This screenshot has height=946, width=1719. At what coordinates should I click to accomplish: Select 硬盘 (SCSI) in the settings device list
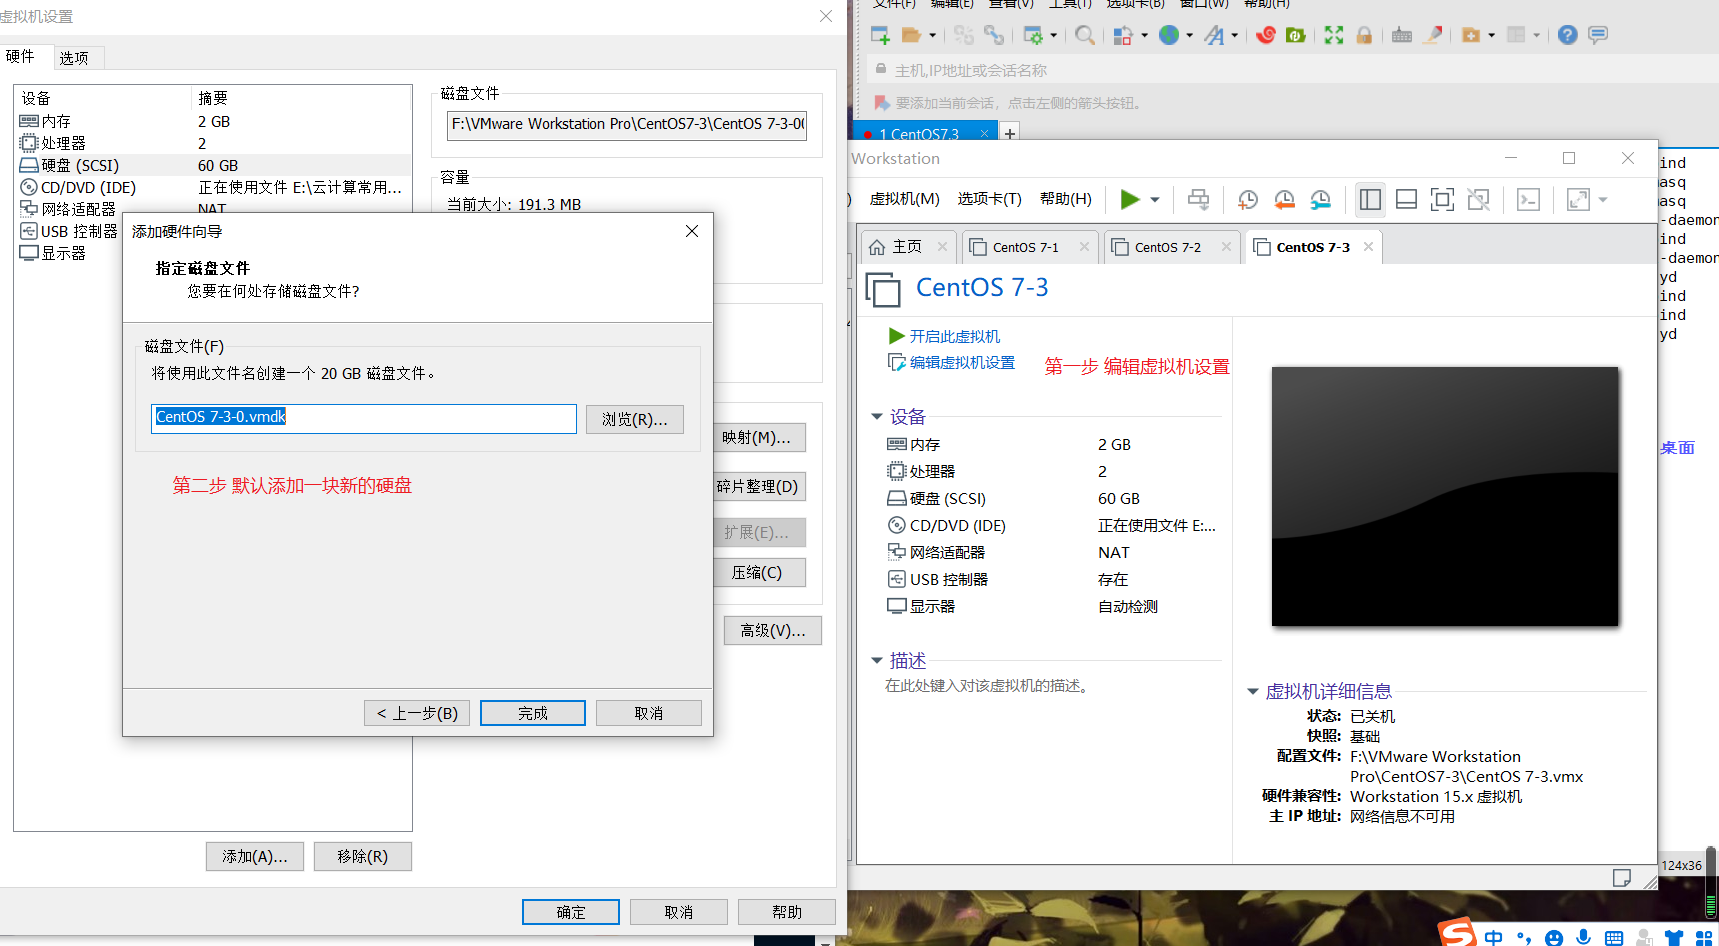coord(213,165)
